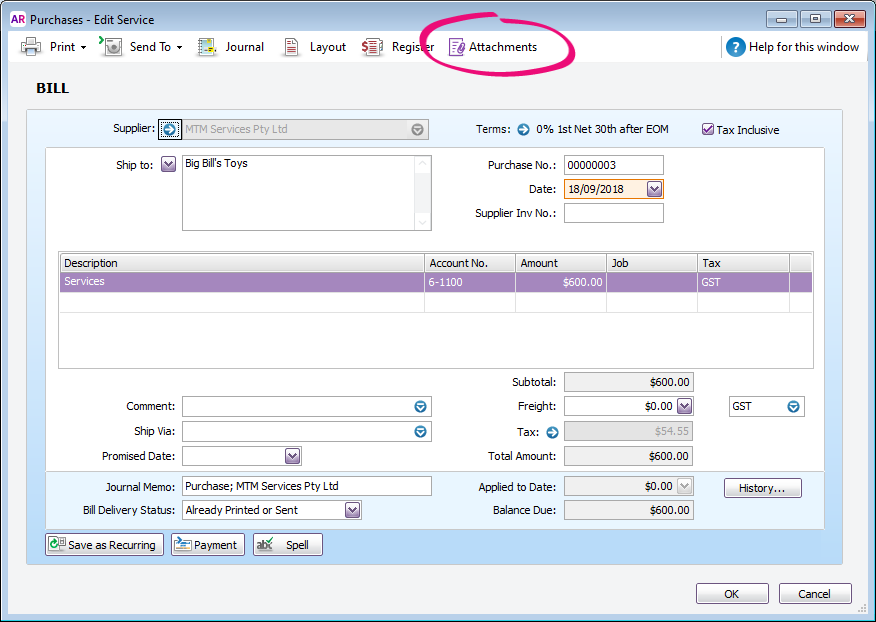The image size is (876, 622).
Task: Click the Payment button
Action: pos(207,545)
